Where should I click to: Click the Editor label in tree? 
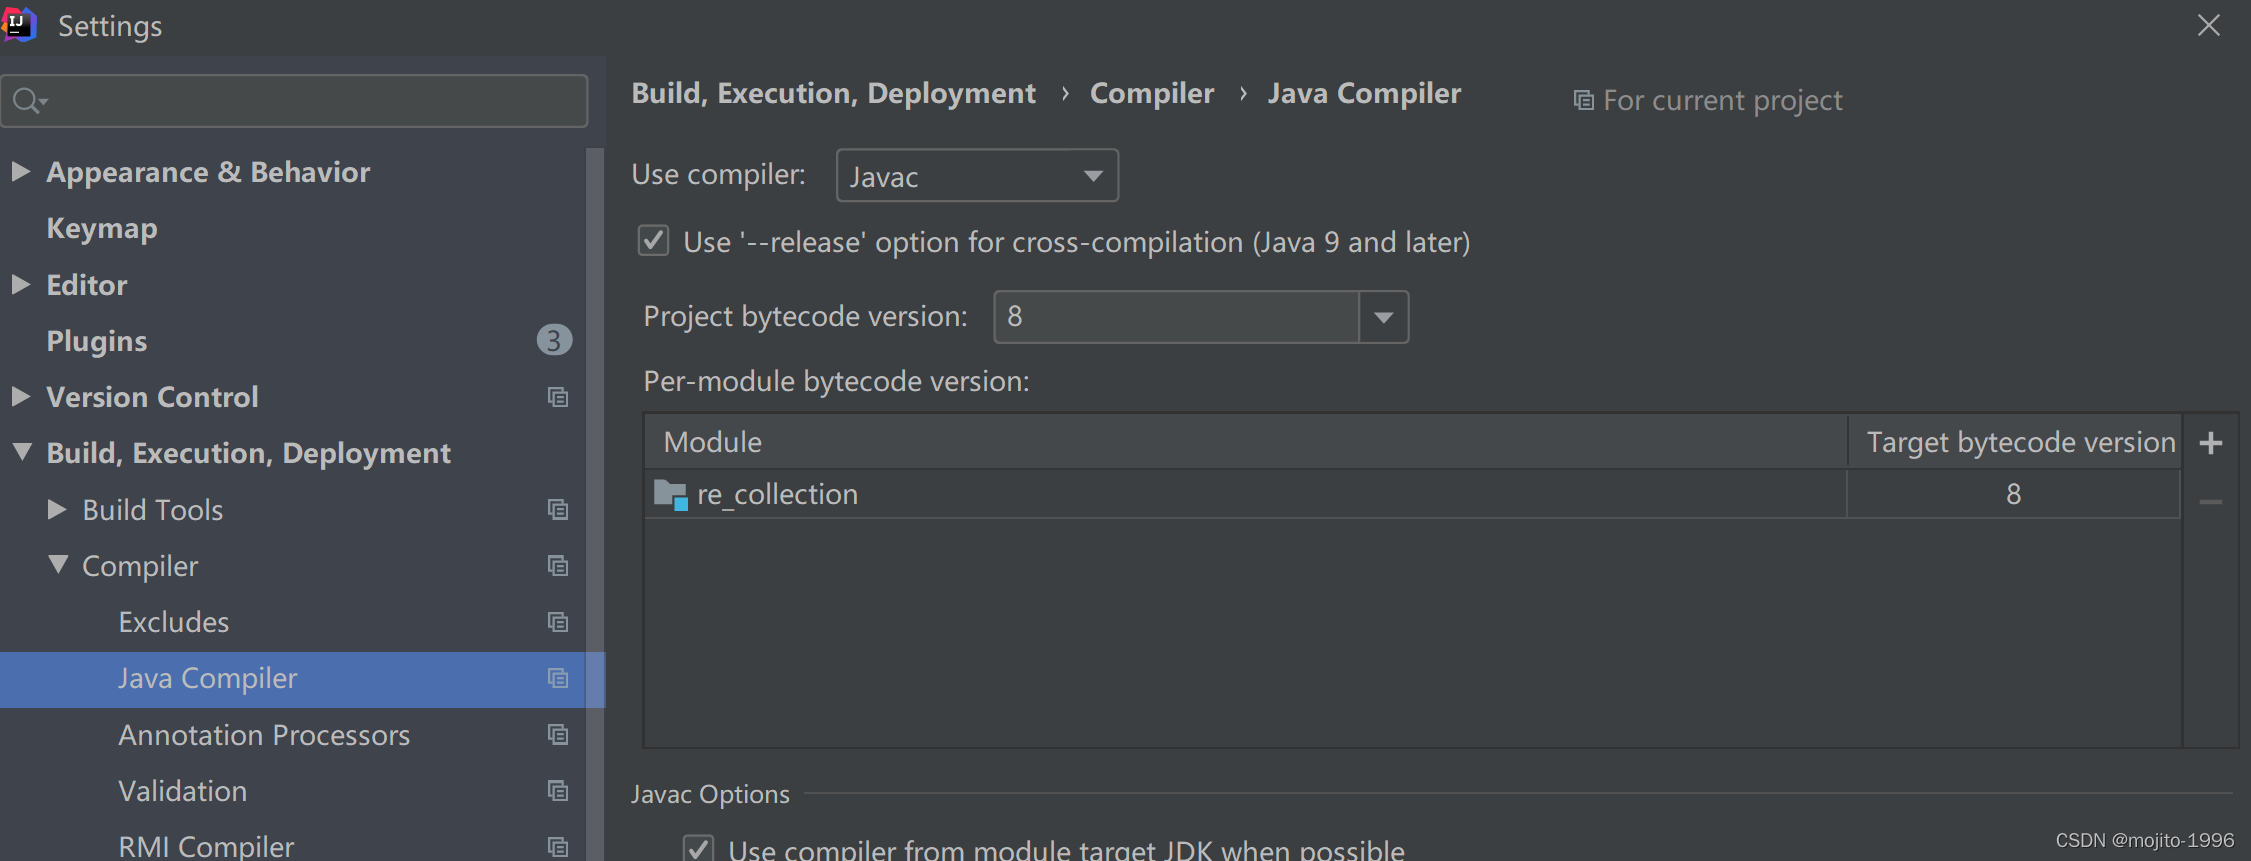click(x=87, y=285)
